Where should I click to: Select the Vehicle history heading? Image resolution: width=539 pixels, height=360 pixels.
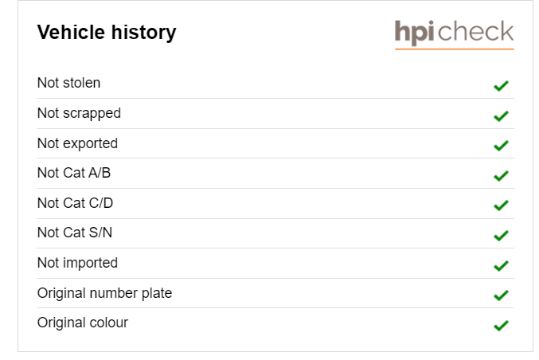[x=107, y=33]
